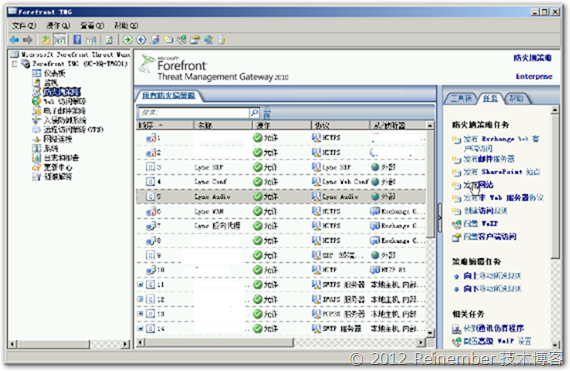
Task: Toggle the Show/Hide Console Tree toolbar icon
Action: (x=60, y=40)
